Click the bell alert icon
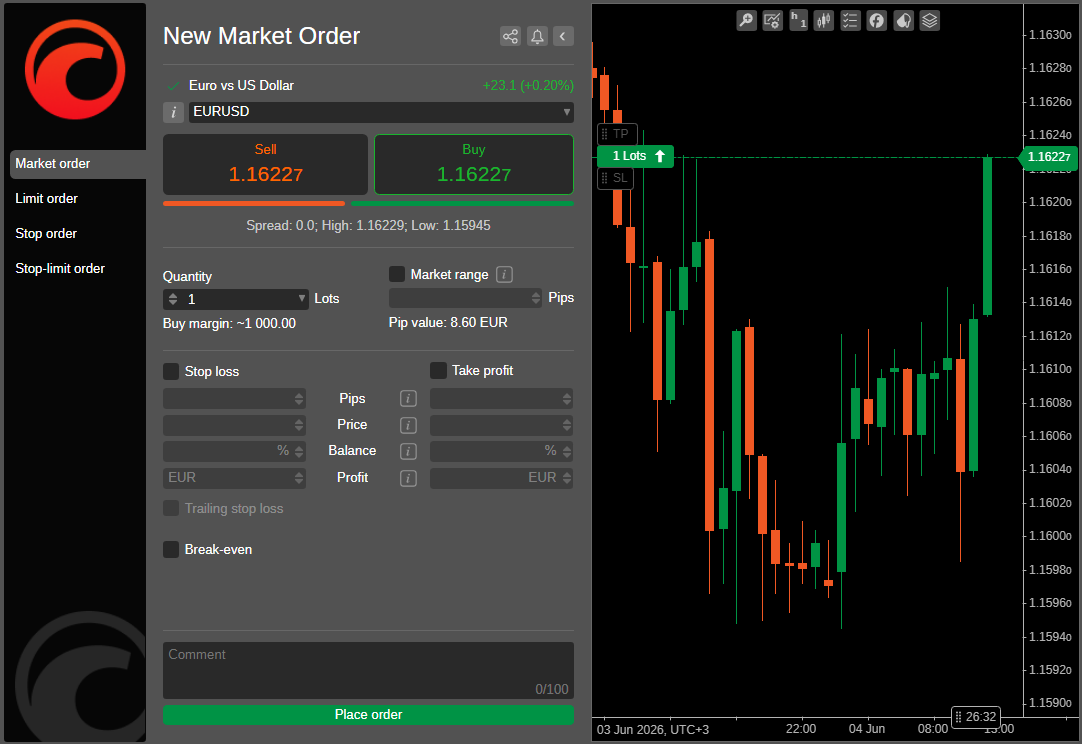The image size is (1082, 744). tap(537, 36)
